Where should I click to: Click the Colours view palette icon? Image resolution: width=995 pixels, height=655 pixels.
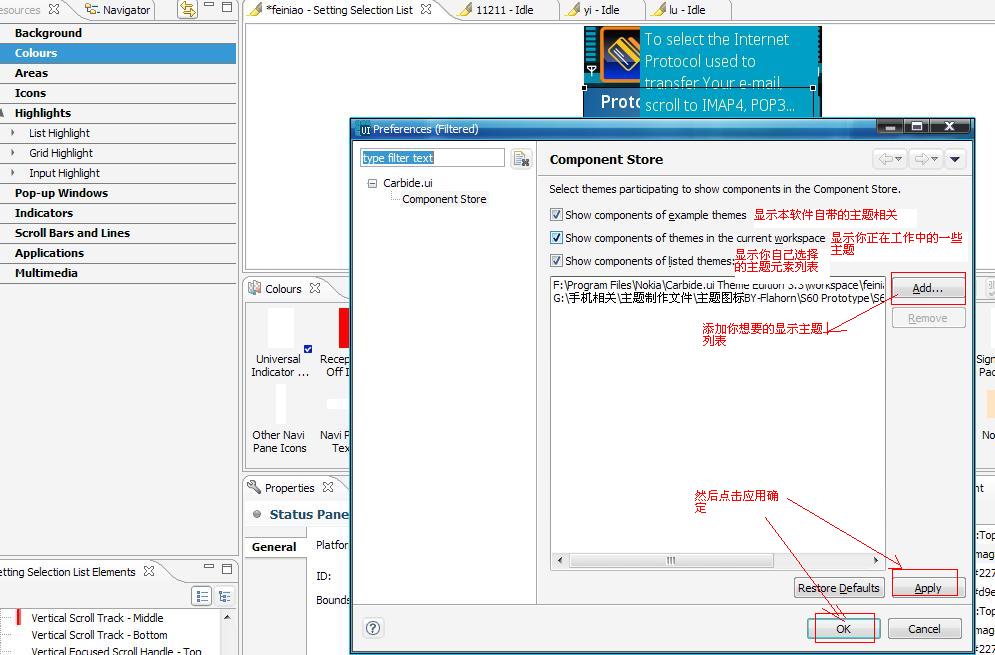tap(254, 288)
